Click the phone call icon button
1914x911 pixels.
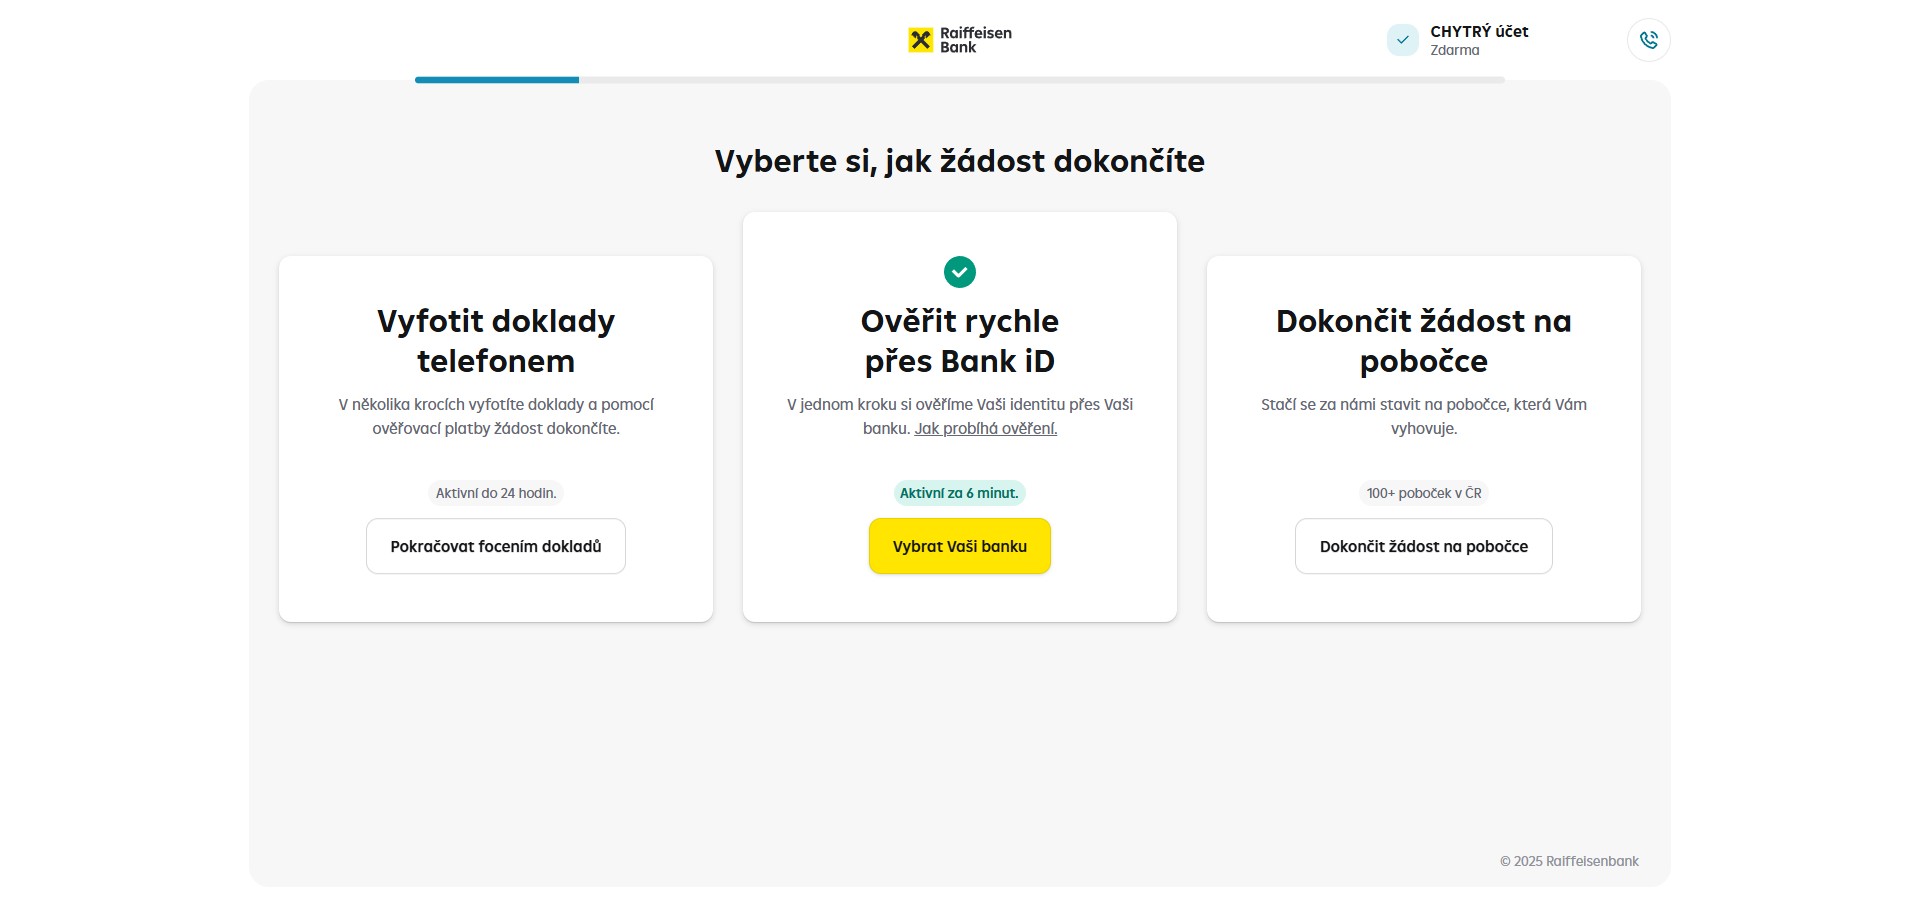point(1648,40)
